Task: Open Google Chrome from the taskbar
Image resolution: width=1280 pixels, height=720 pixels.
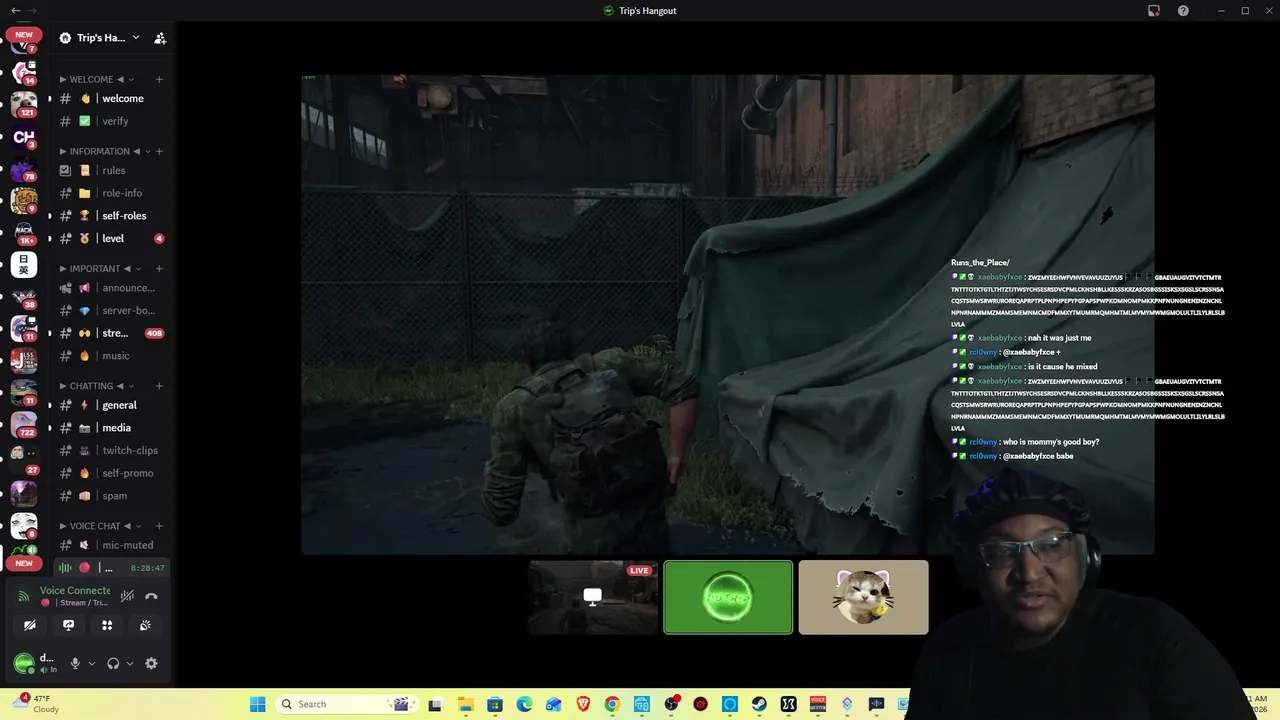Action: point(612,704)
